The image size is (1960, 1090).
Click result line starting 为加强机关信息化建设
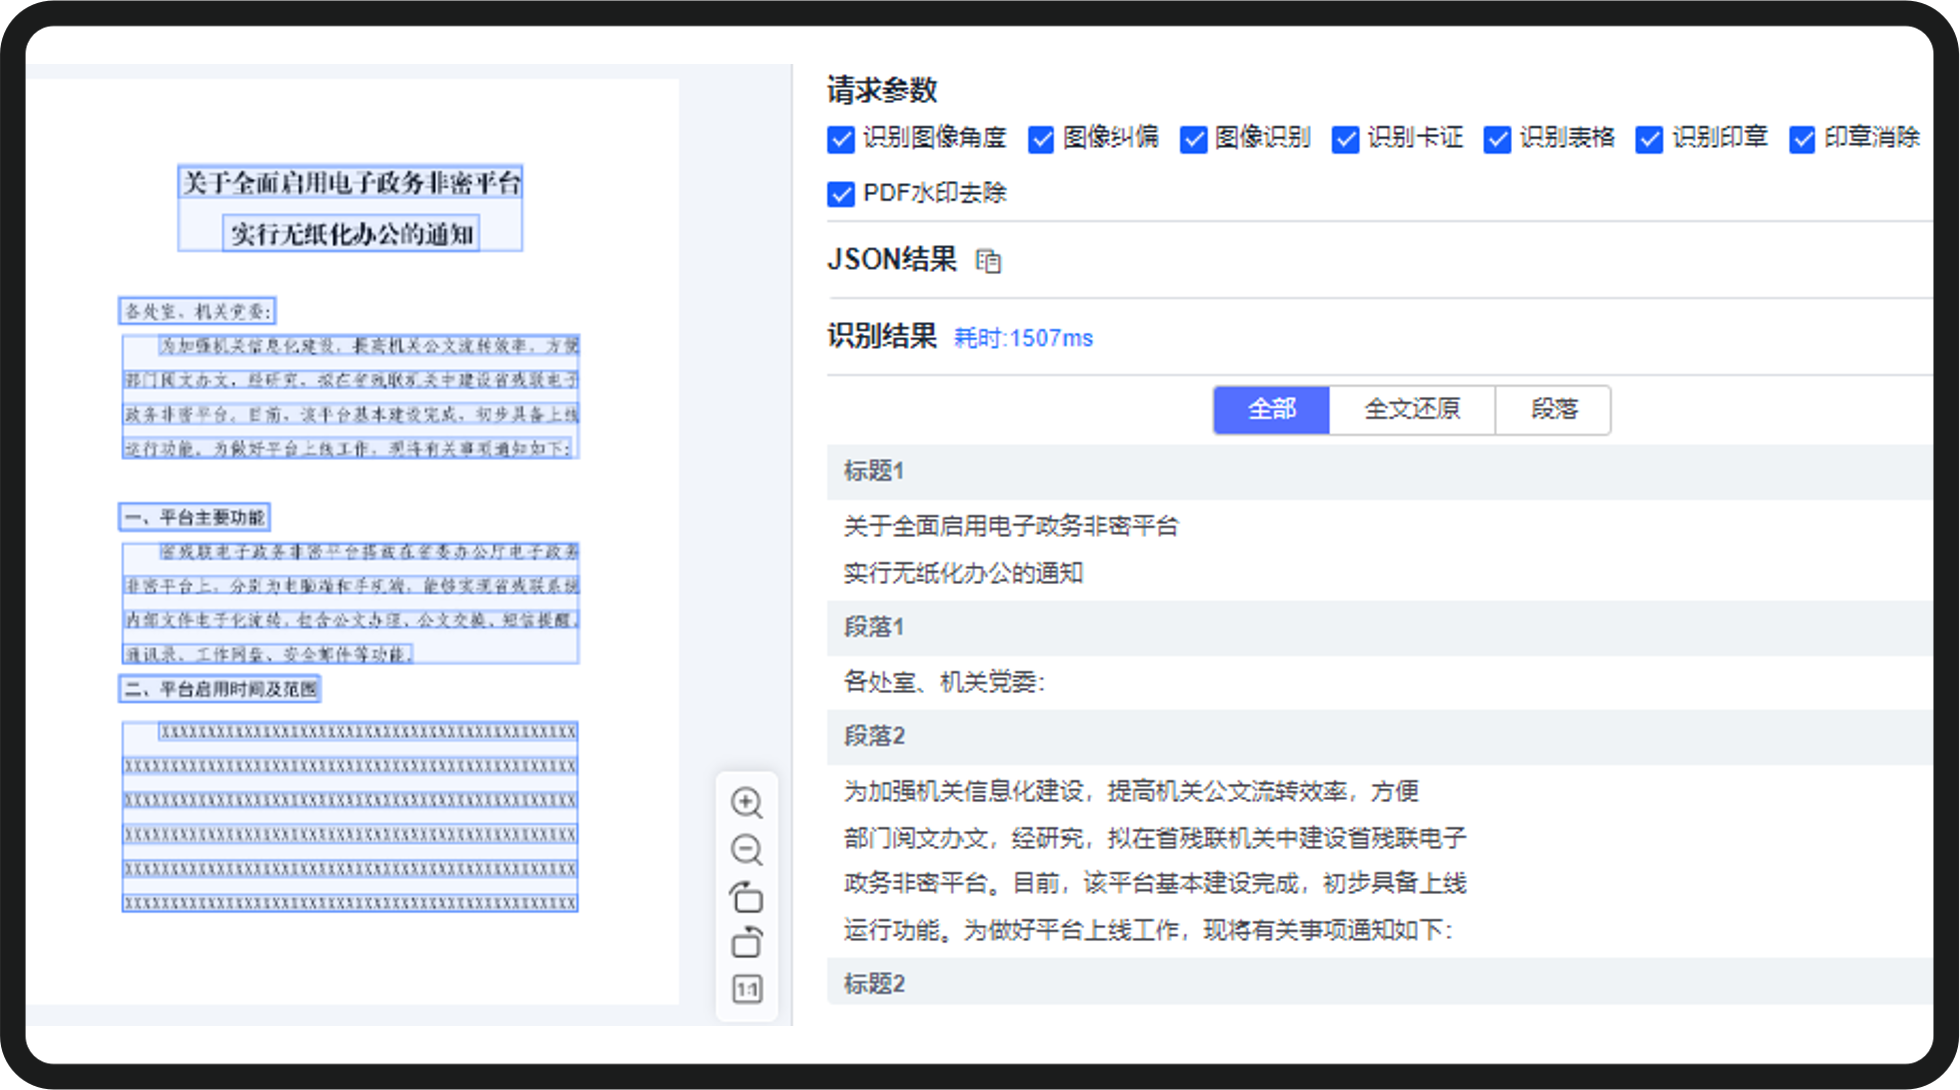pos(1131,792)
